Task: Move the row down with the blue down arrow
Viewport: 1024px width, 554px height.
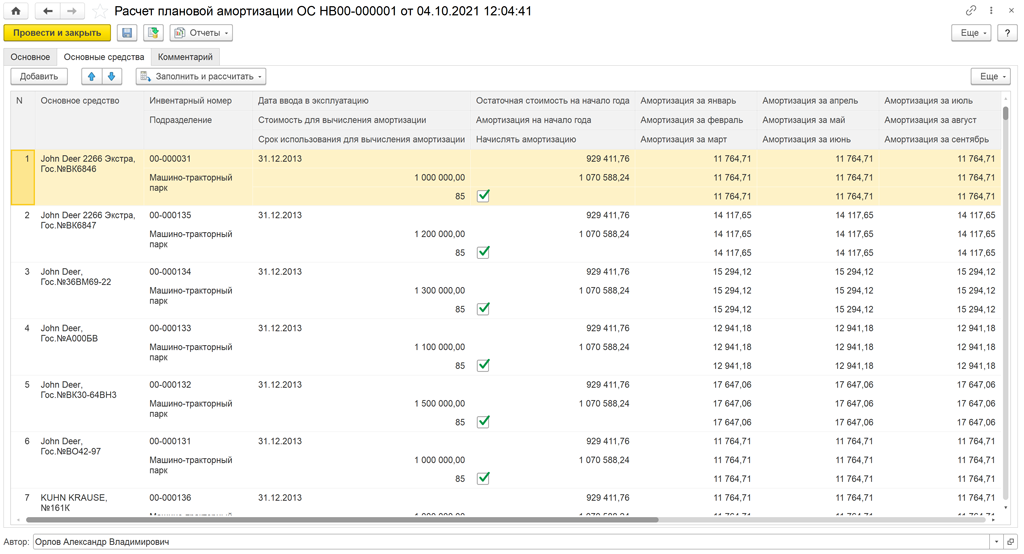Action: (x=111, y=76)
